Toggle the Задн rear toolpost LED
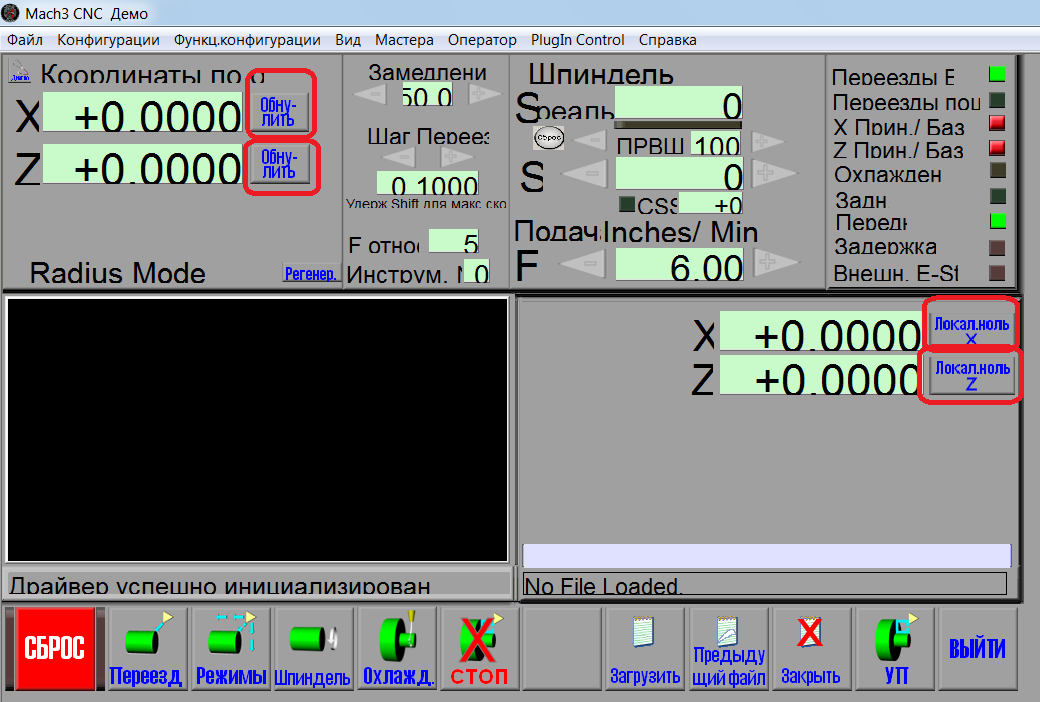This screenshot has height=702, width=1040. [998, 196]
